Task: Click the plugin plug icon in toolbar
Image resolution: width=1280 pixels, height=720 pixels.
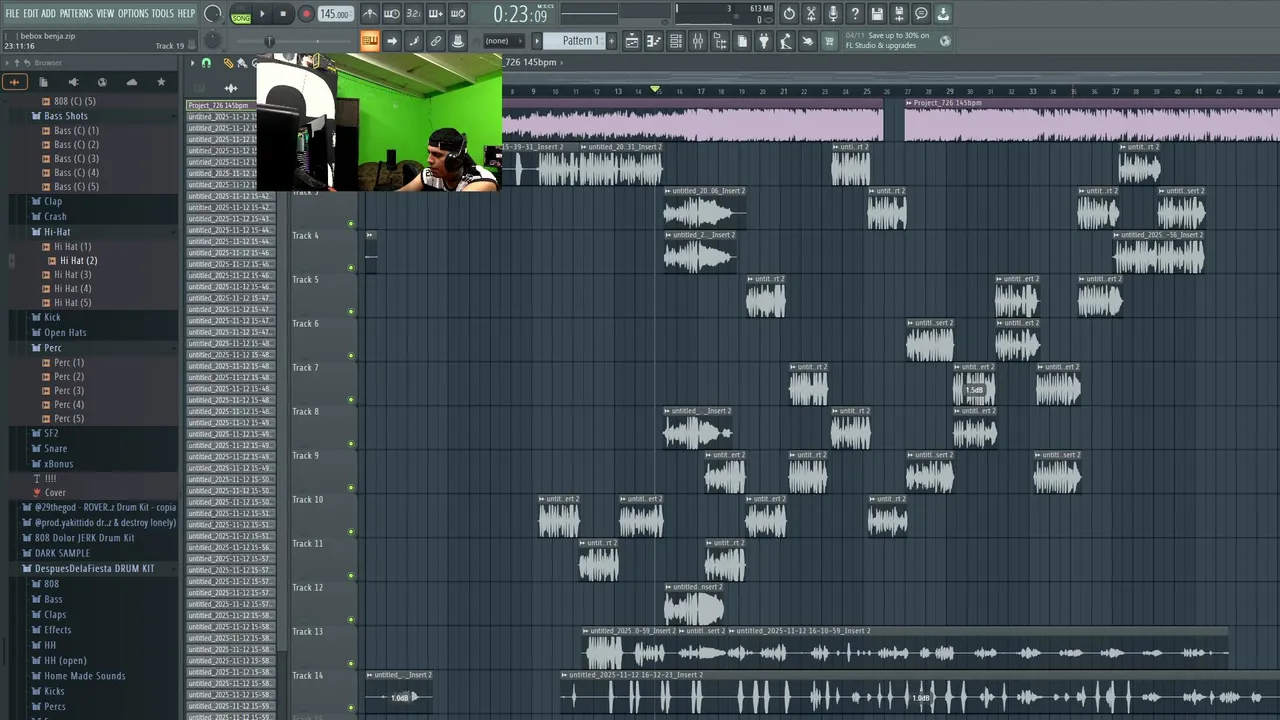Action: (x=764, y=41)
